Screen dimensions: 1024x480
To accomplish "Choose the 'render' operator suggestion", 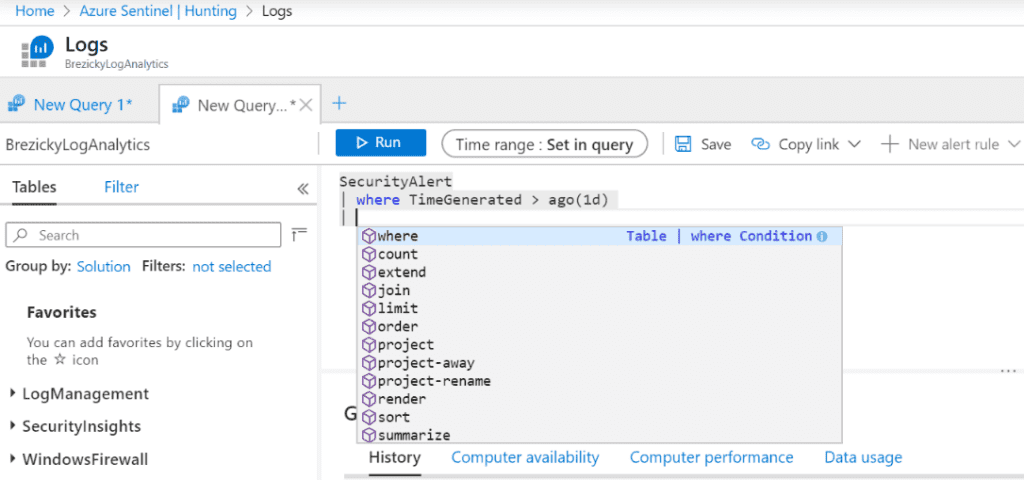I will click(600, 398).
